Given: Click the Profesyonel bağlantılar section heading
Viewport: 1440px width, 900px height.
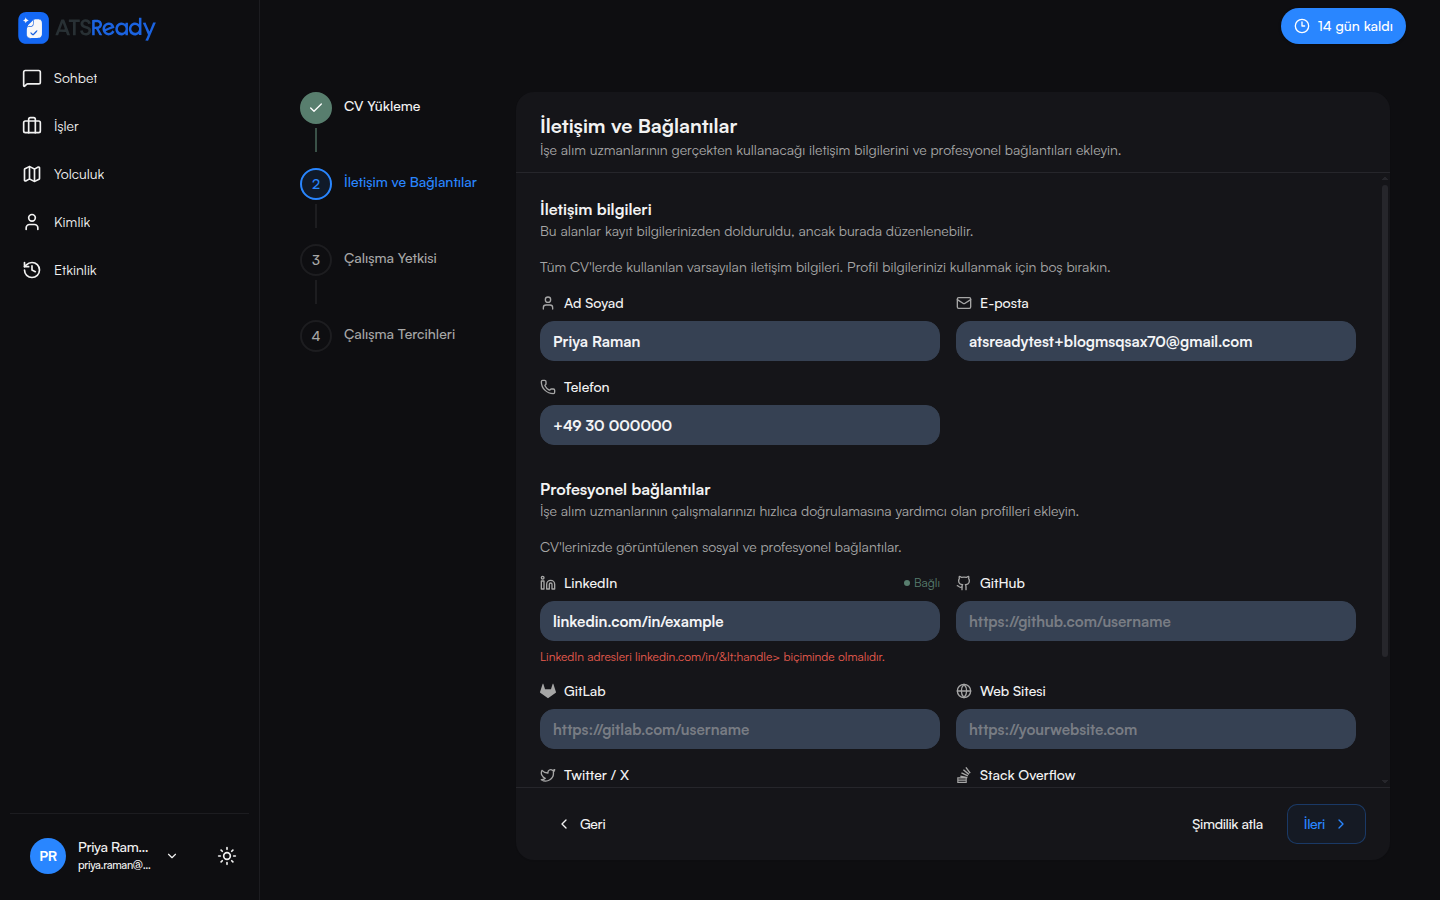Looking at the screenshot, I should click(x=625, y=489).
